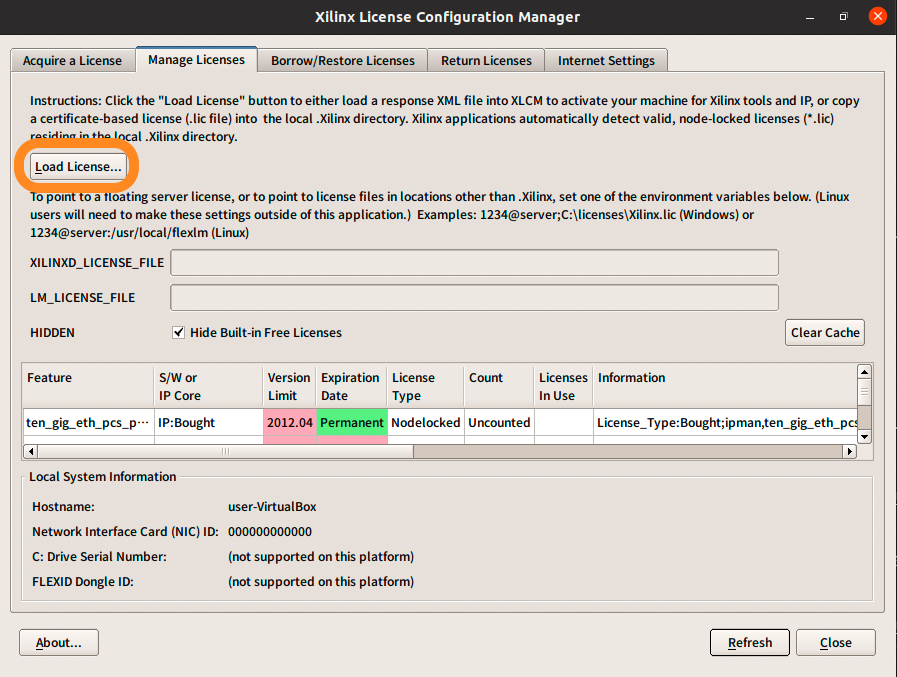Viewport: 897px width, 677px height.
Task: Click the S/W or IP Core column header
Action: click(x=208, y=386)
